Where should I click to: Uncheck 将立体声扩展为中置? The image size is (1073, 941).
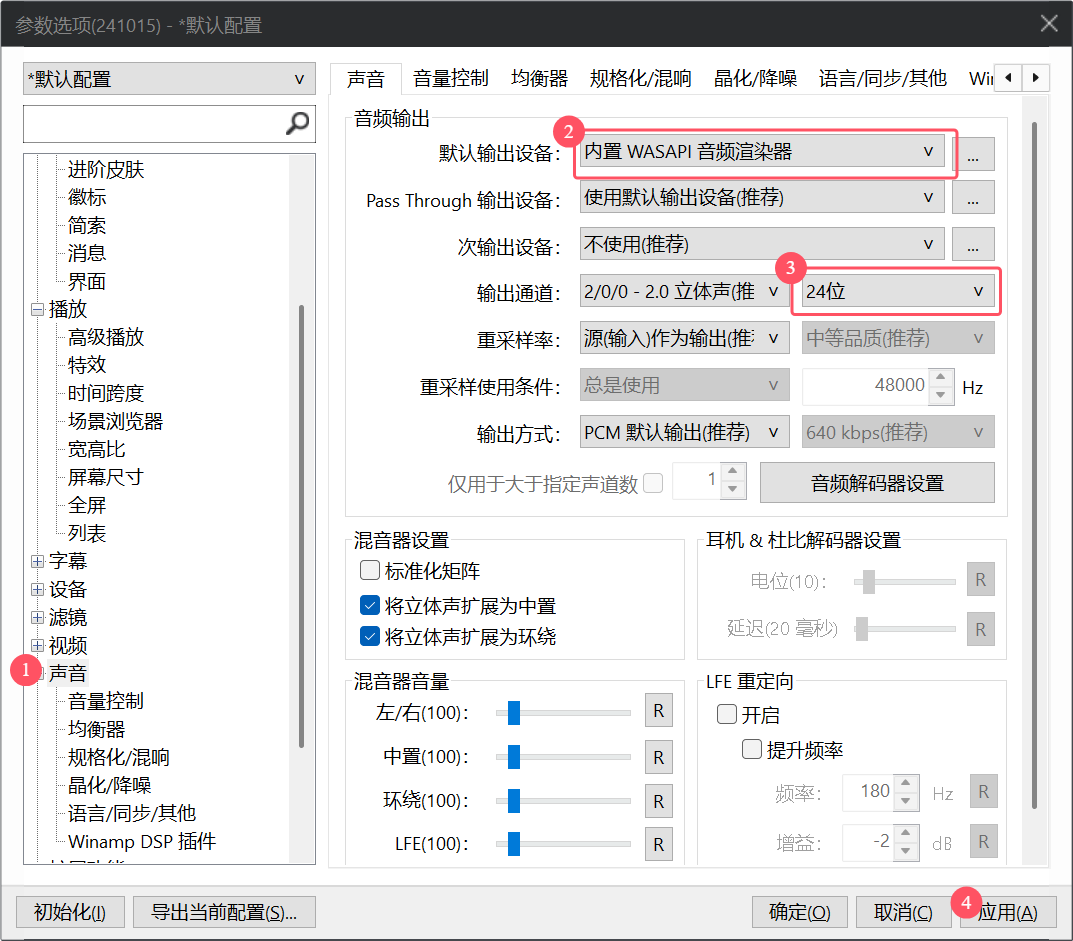[x=370, y=606]
